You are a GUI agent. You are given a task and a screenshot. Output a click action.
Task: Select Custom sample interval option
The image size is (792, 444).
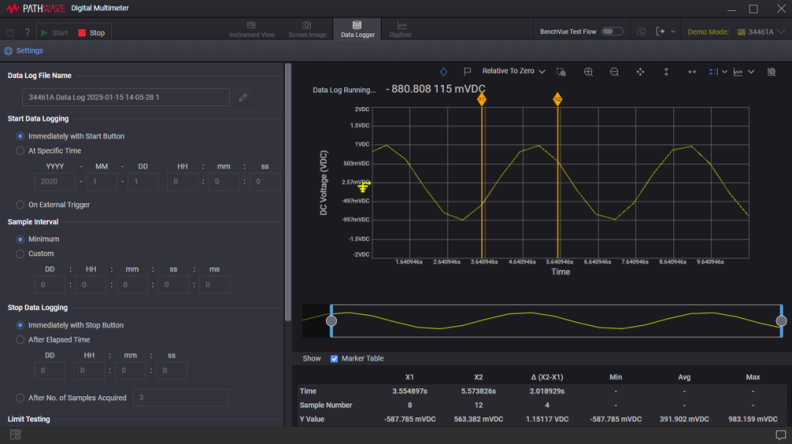tap(20, 253)
